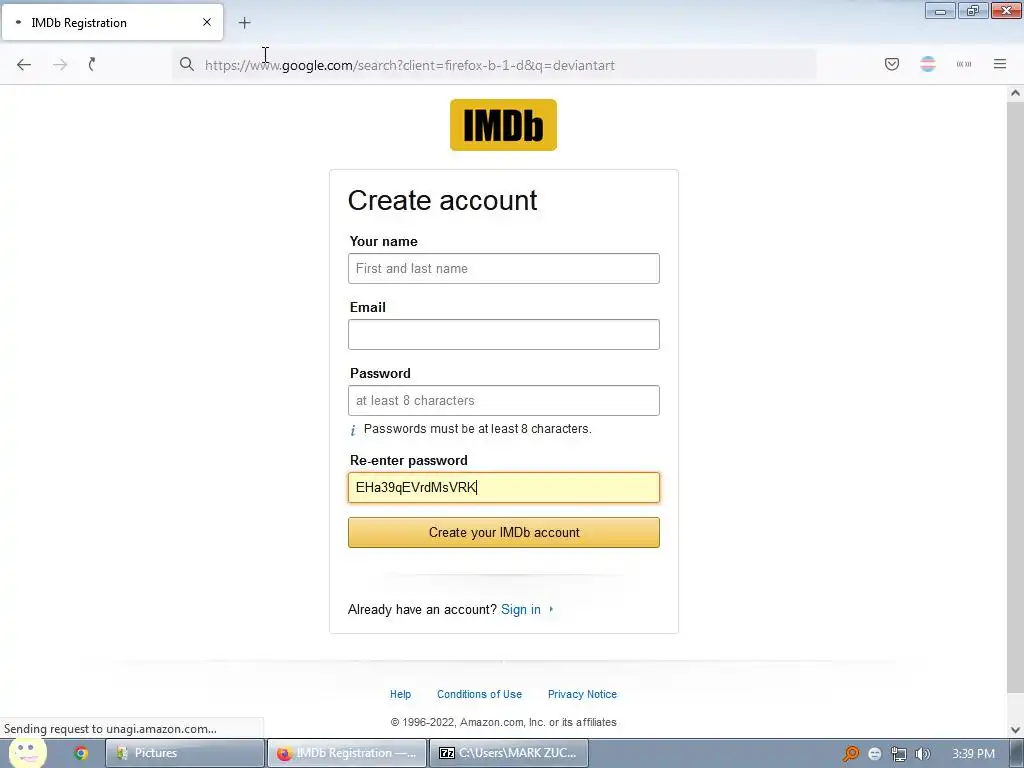
Task: Switch to the Pictures taskbar window
Action: click(185, 753)
